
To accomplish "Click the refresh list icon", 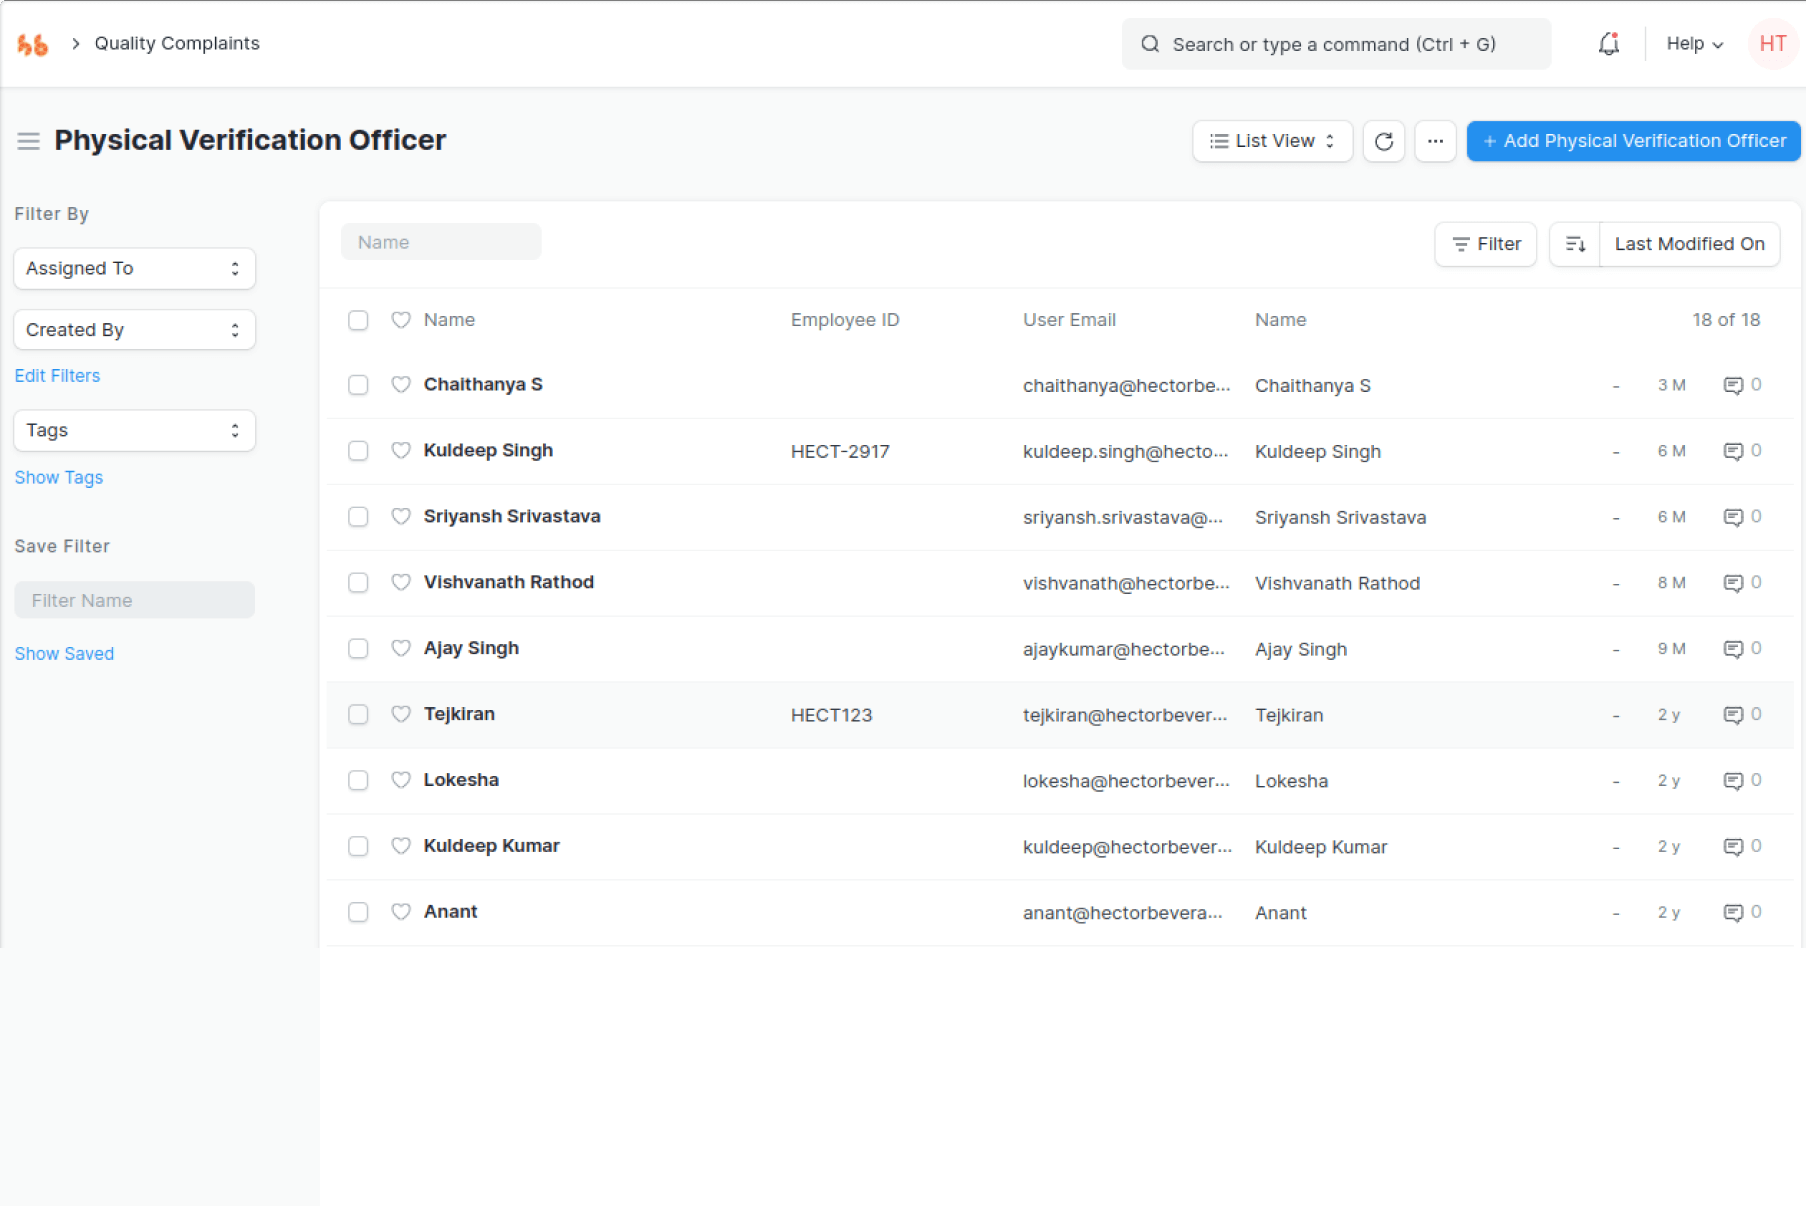I will click(x=1383, y=141).
